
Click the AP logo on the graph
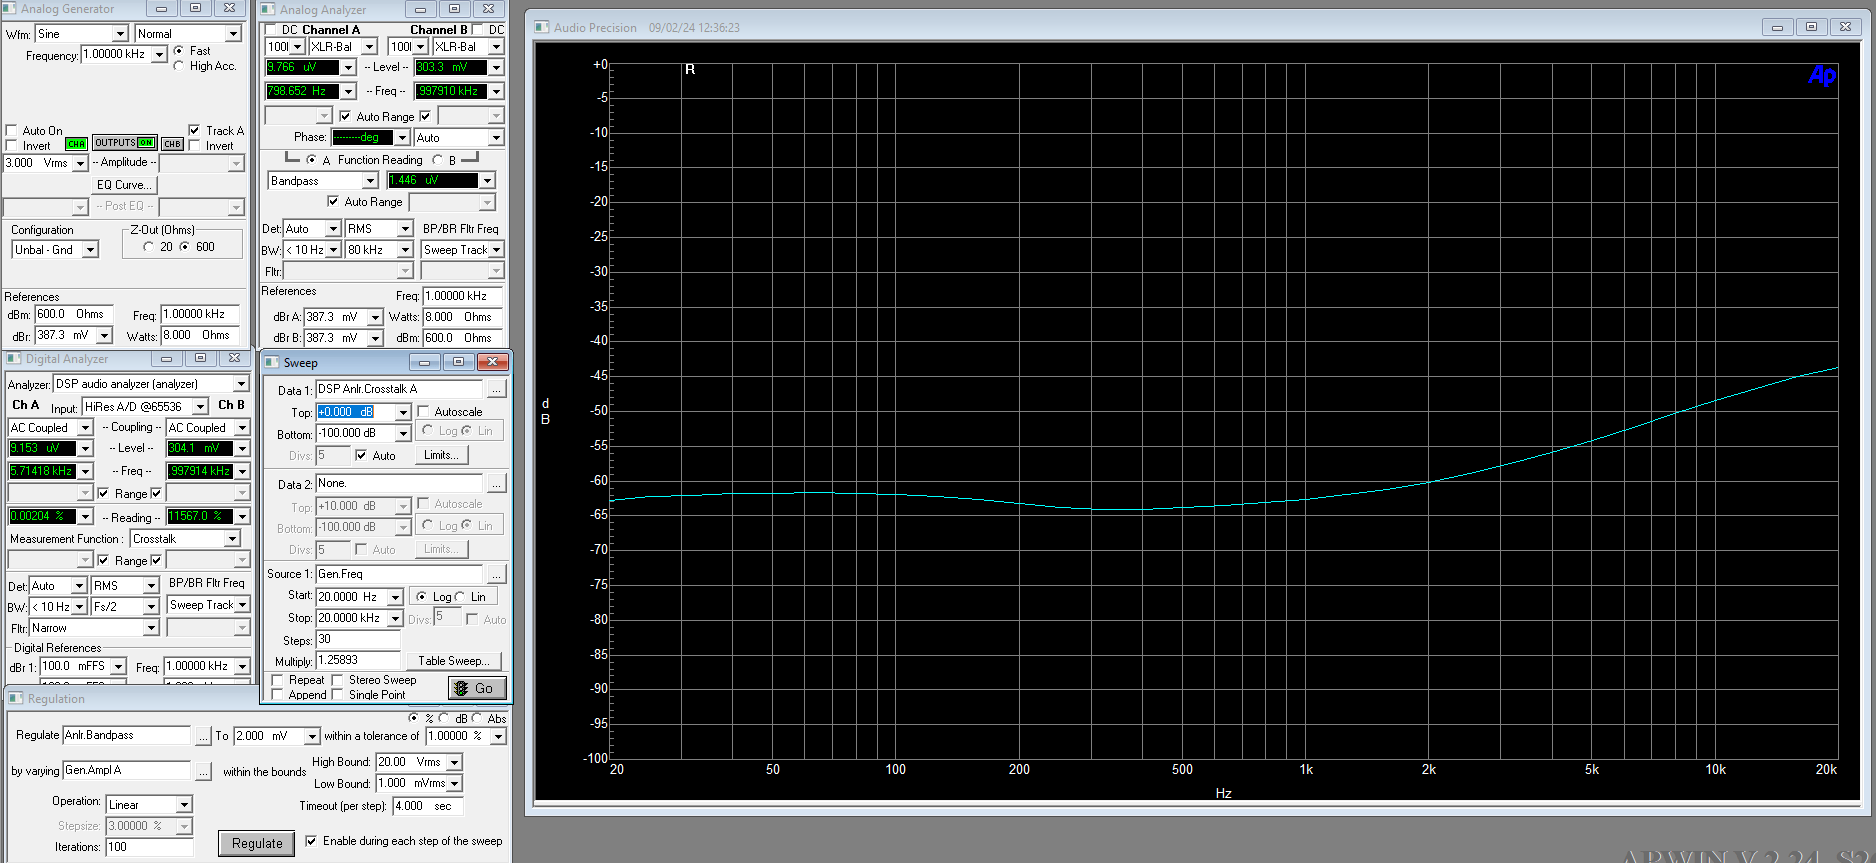1822,75
